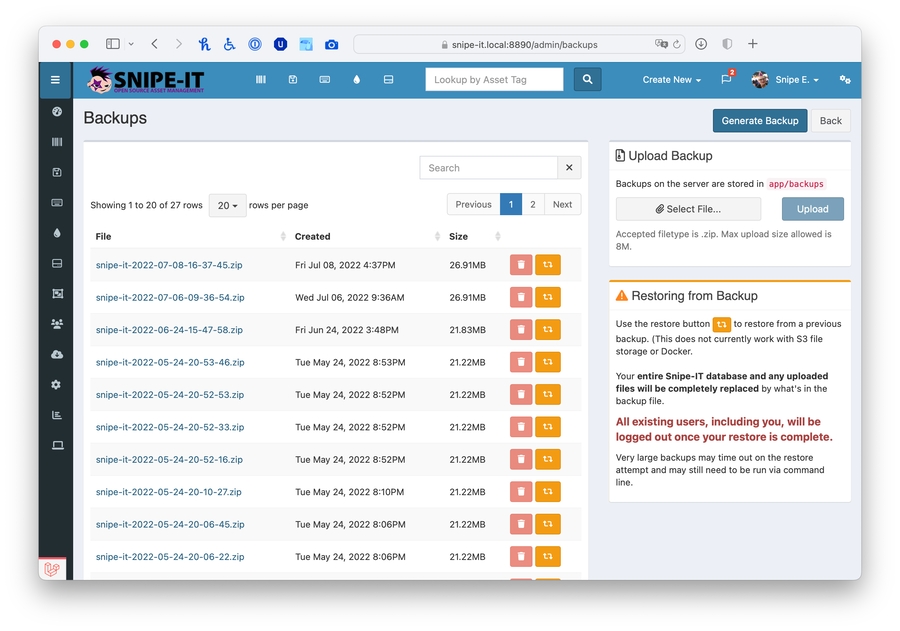
Task: Delete backup snipe-it-2022-07-08-16-37-45.zip
Action: [x=521, y=265]
